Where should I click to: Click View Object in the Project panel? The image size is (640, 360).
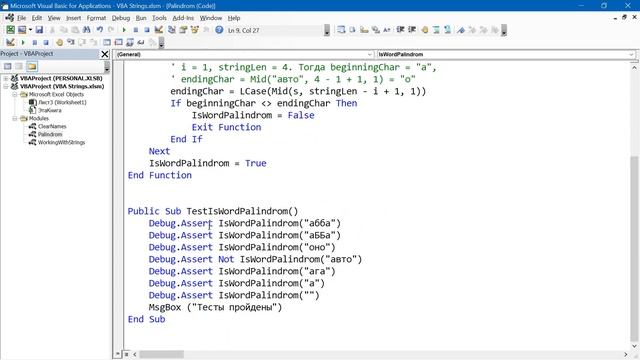pyautogui.click(x=19, y=66)
